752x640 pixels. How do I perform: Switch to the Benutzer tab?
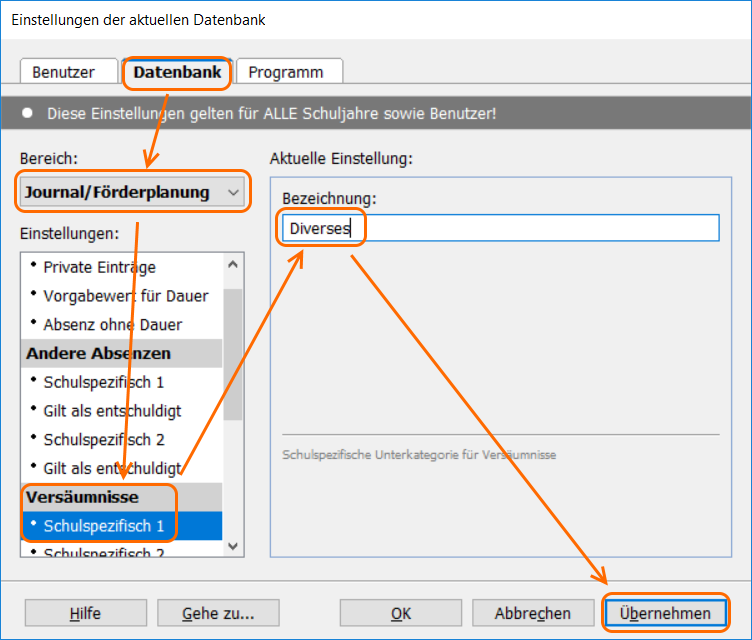pos(63,72)
